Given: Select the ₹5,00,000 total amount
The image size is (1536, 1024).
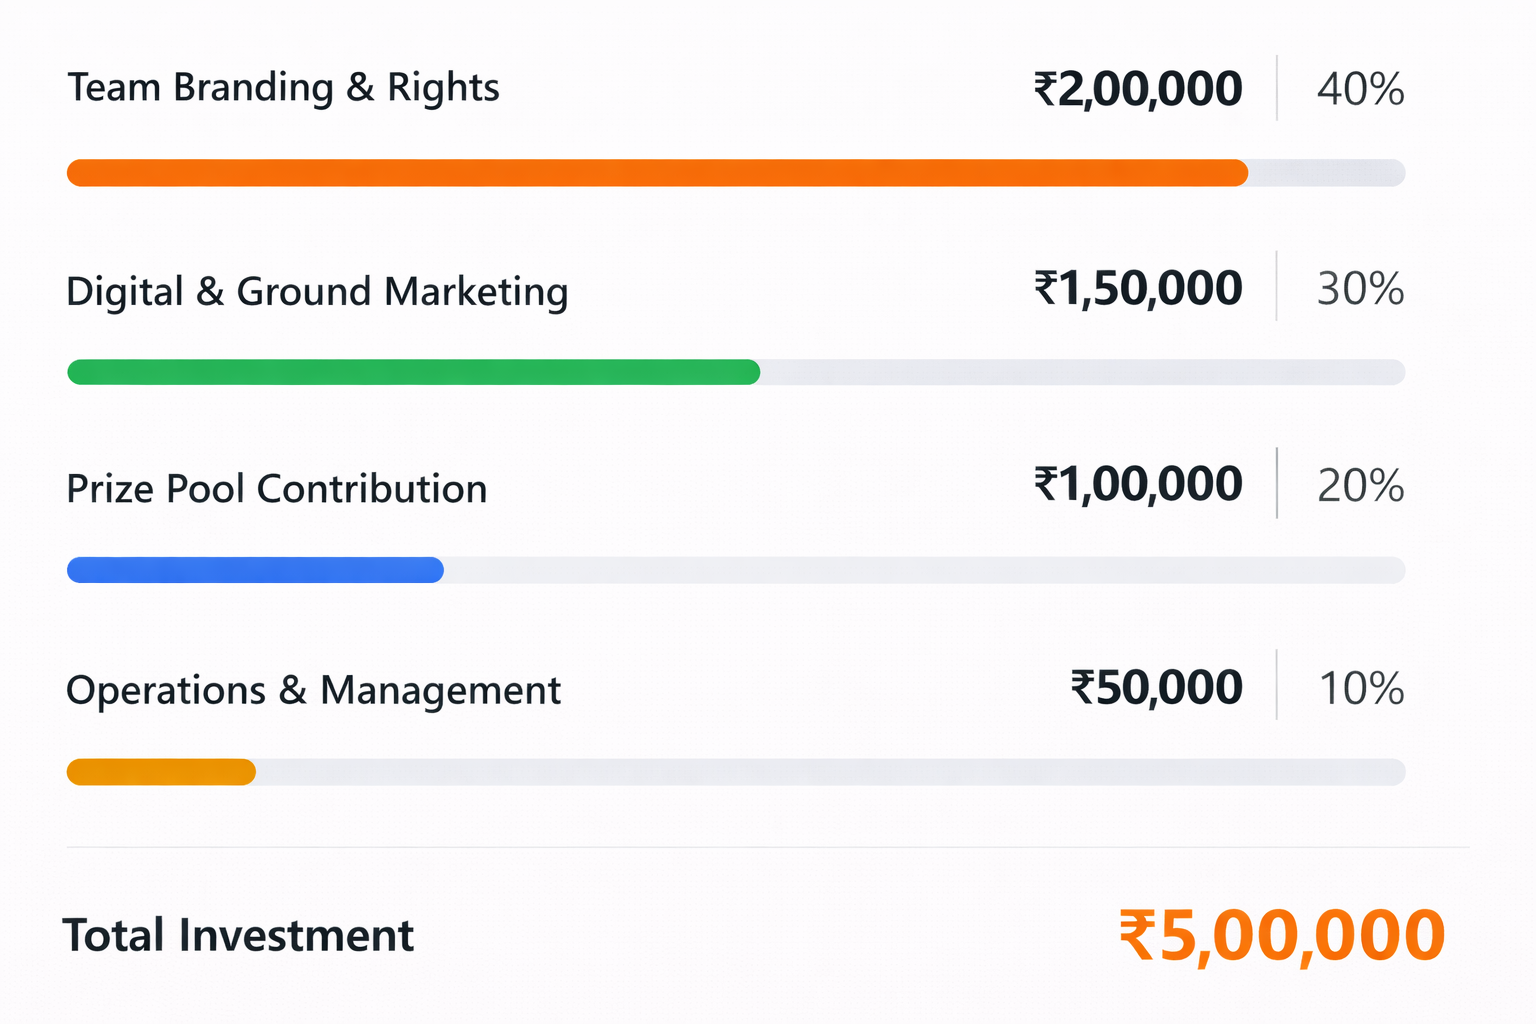Looking at the screenshot, I should point(1281,937).
